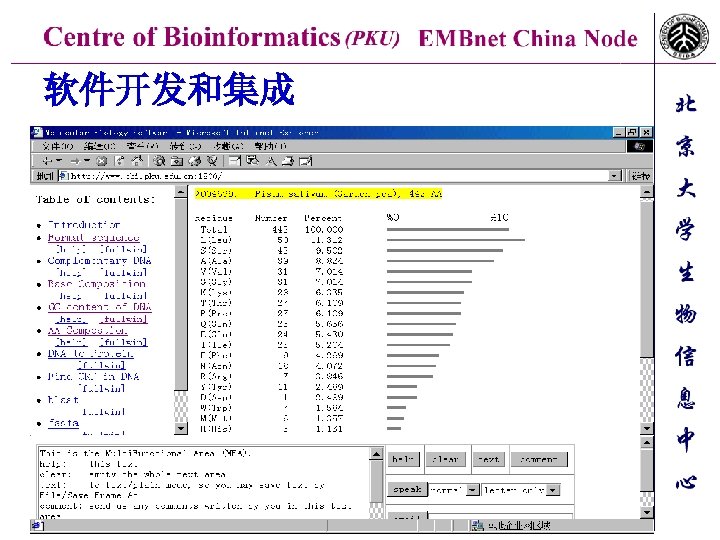Open dropdown arrow beside the Back button

tap(59, 161)
